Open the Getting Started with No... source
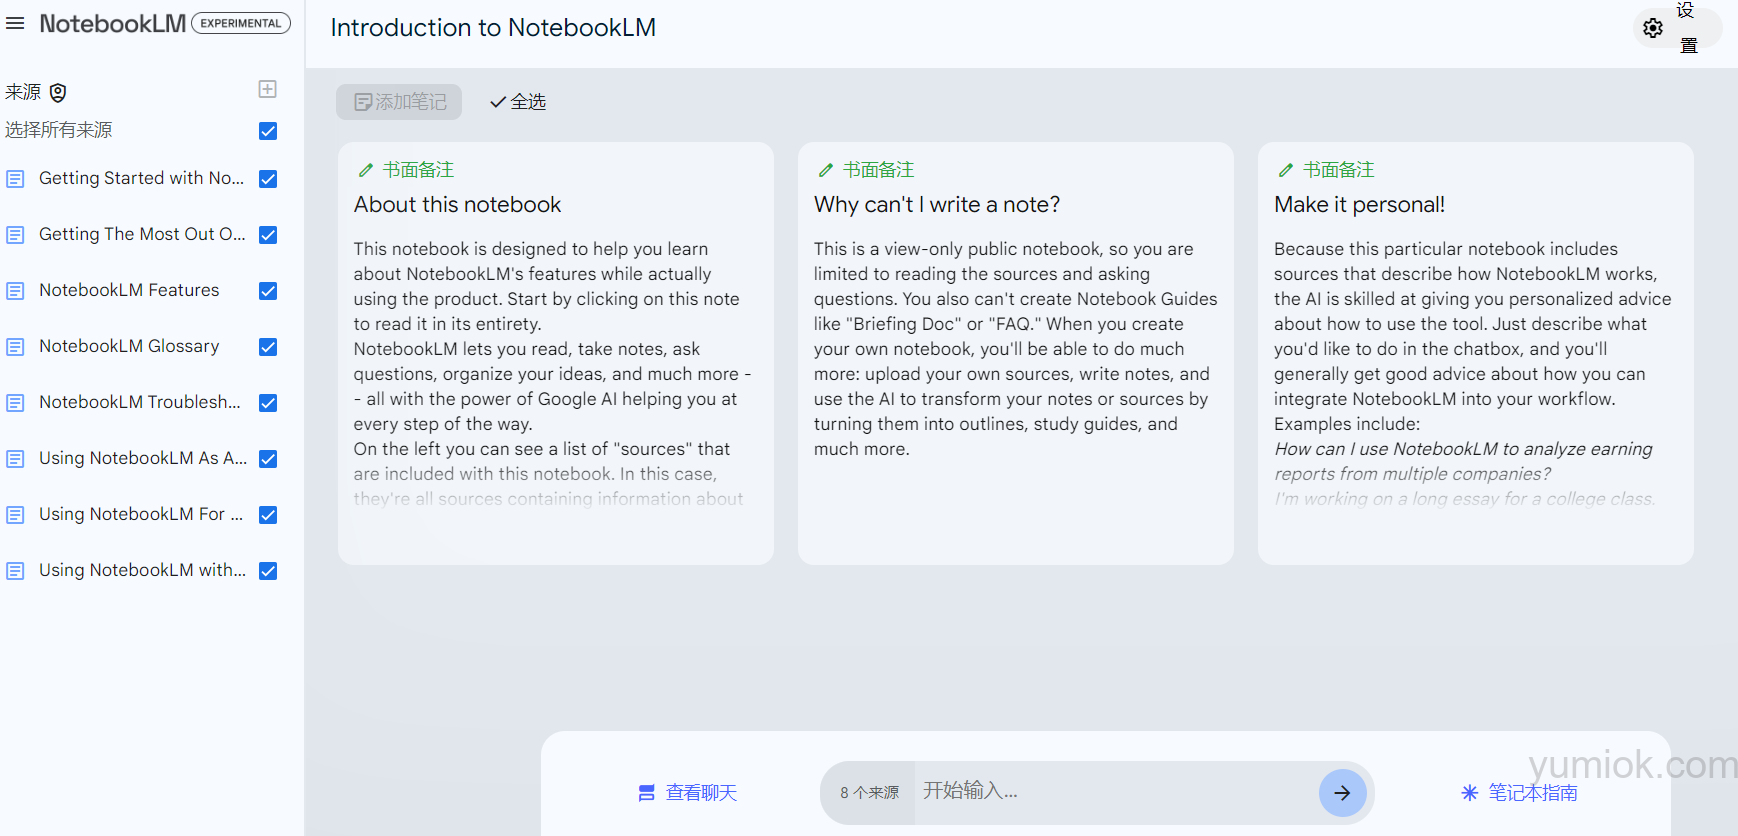1738x836 pixels. click(x=141, y=178)
